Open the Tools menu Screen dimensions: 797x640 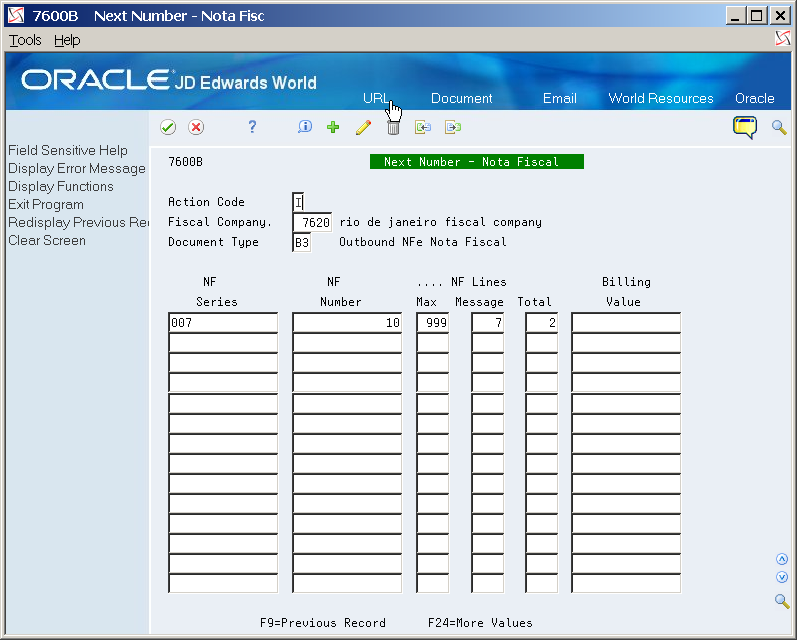pyautogui.click(x=25, y=40)
